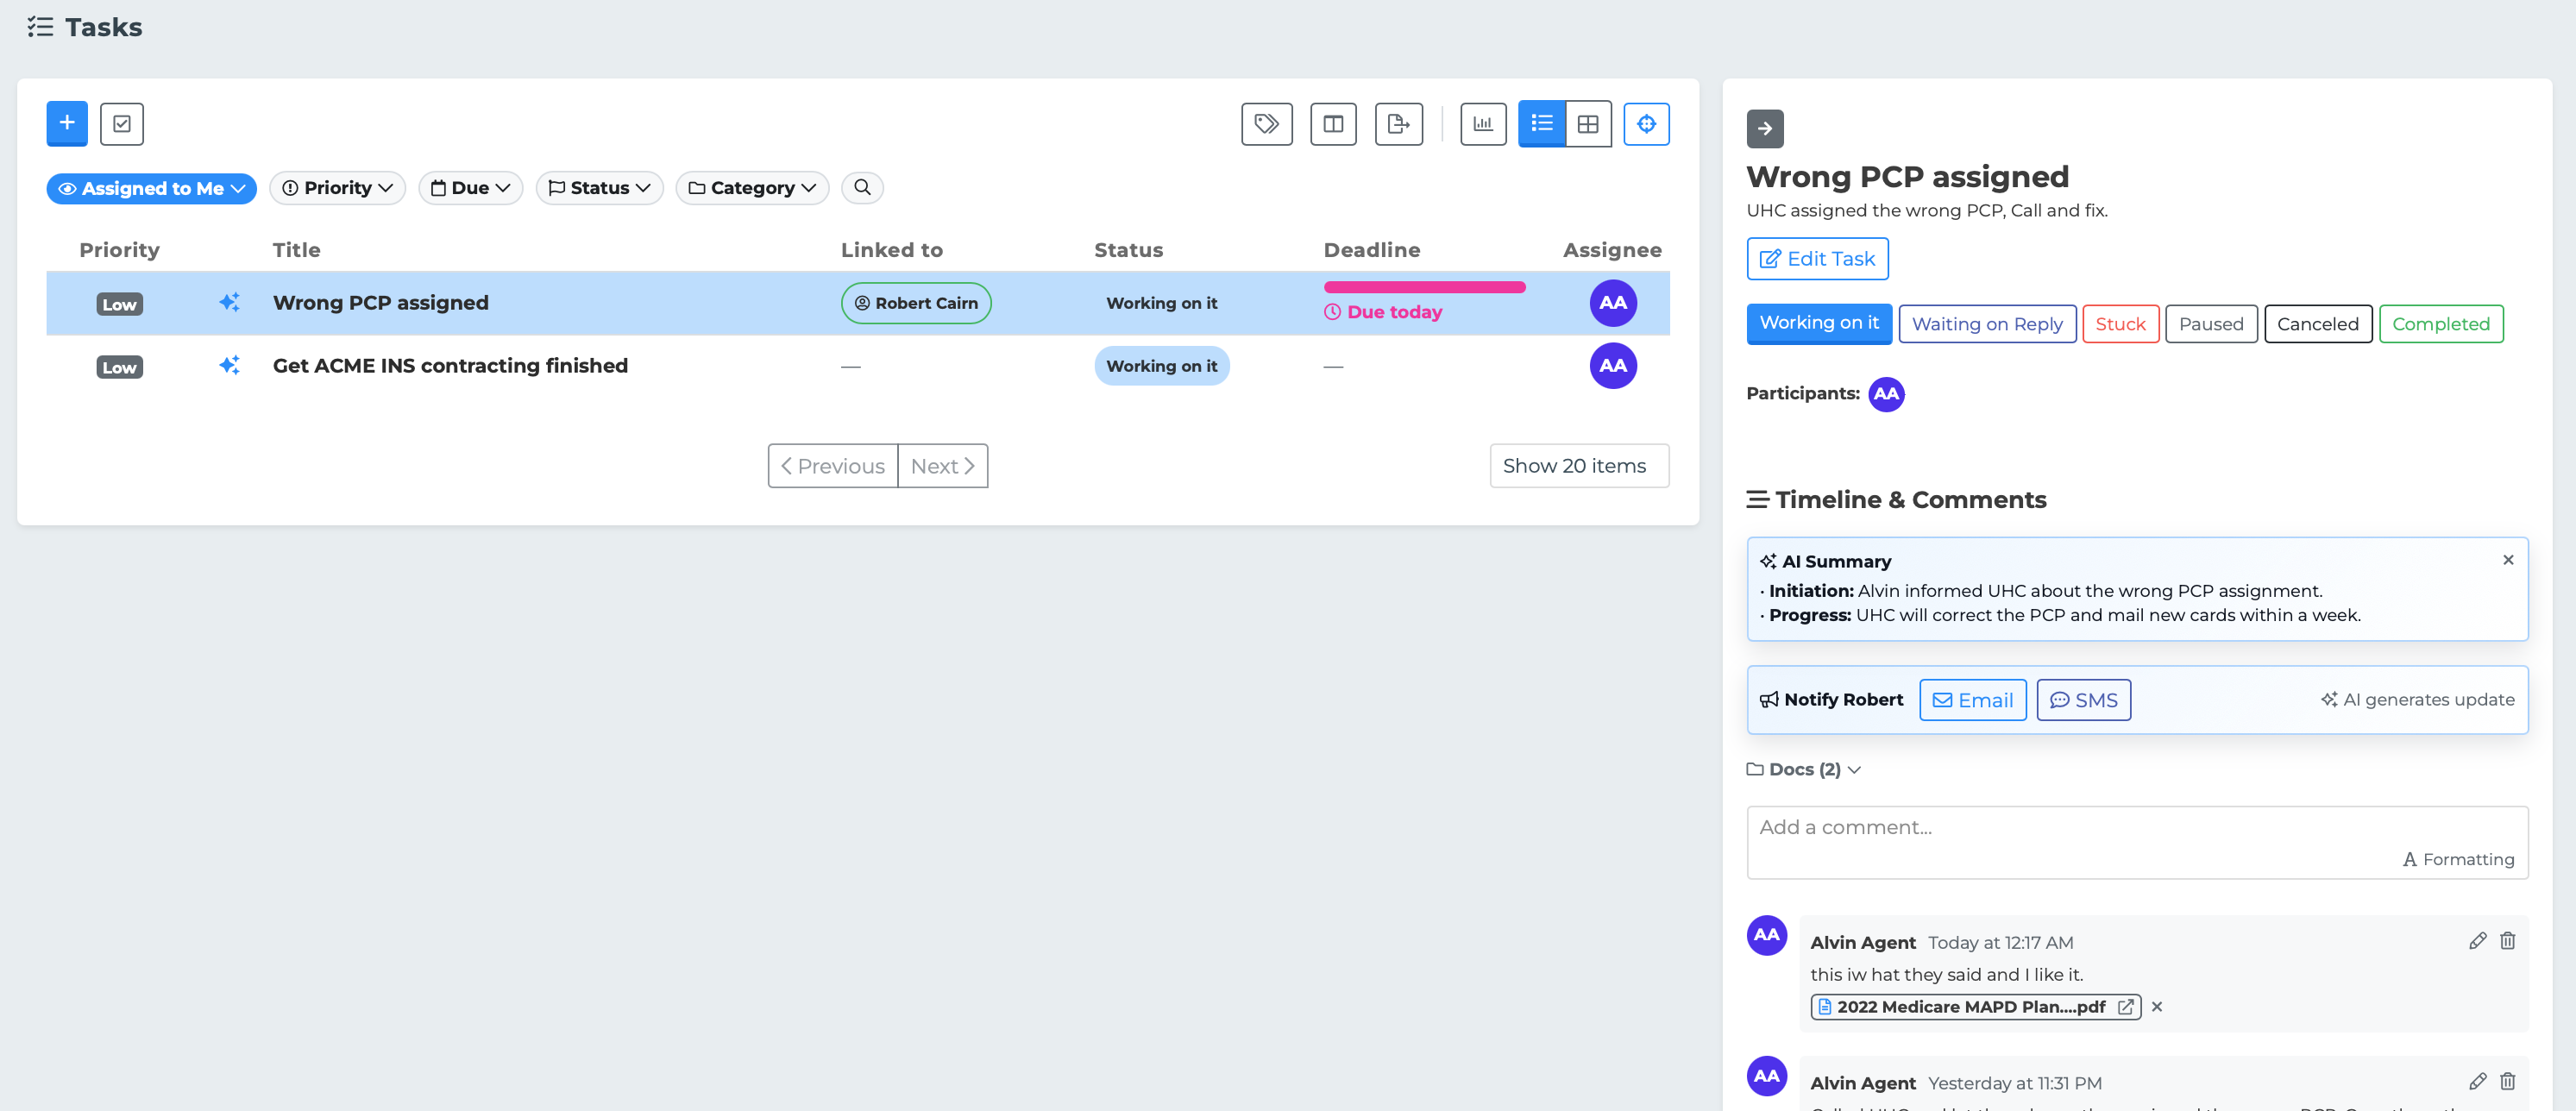Collapse the task detail panel arrow
The height and width of the screenshot is (1111, 2576).
point(1764,129)
